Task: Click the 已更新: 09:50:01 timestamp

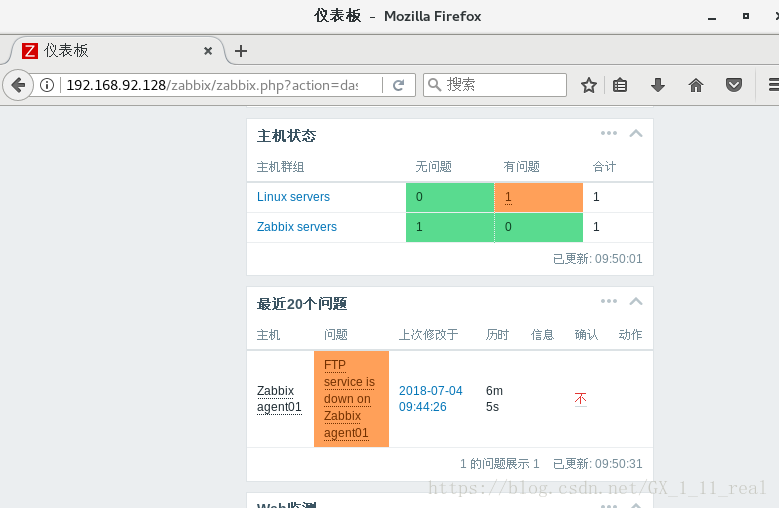Action: click(598, 259)
